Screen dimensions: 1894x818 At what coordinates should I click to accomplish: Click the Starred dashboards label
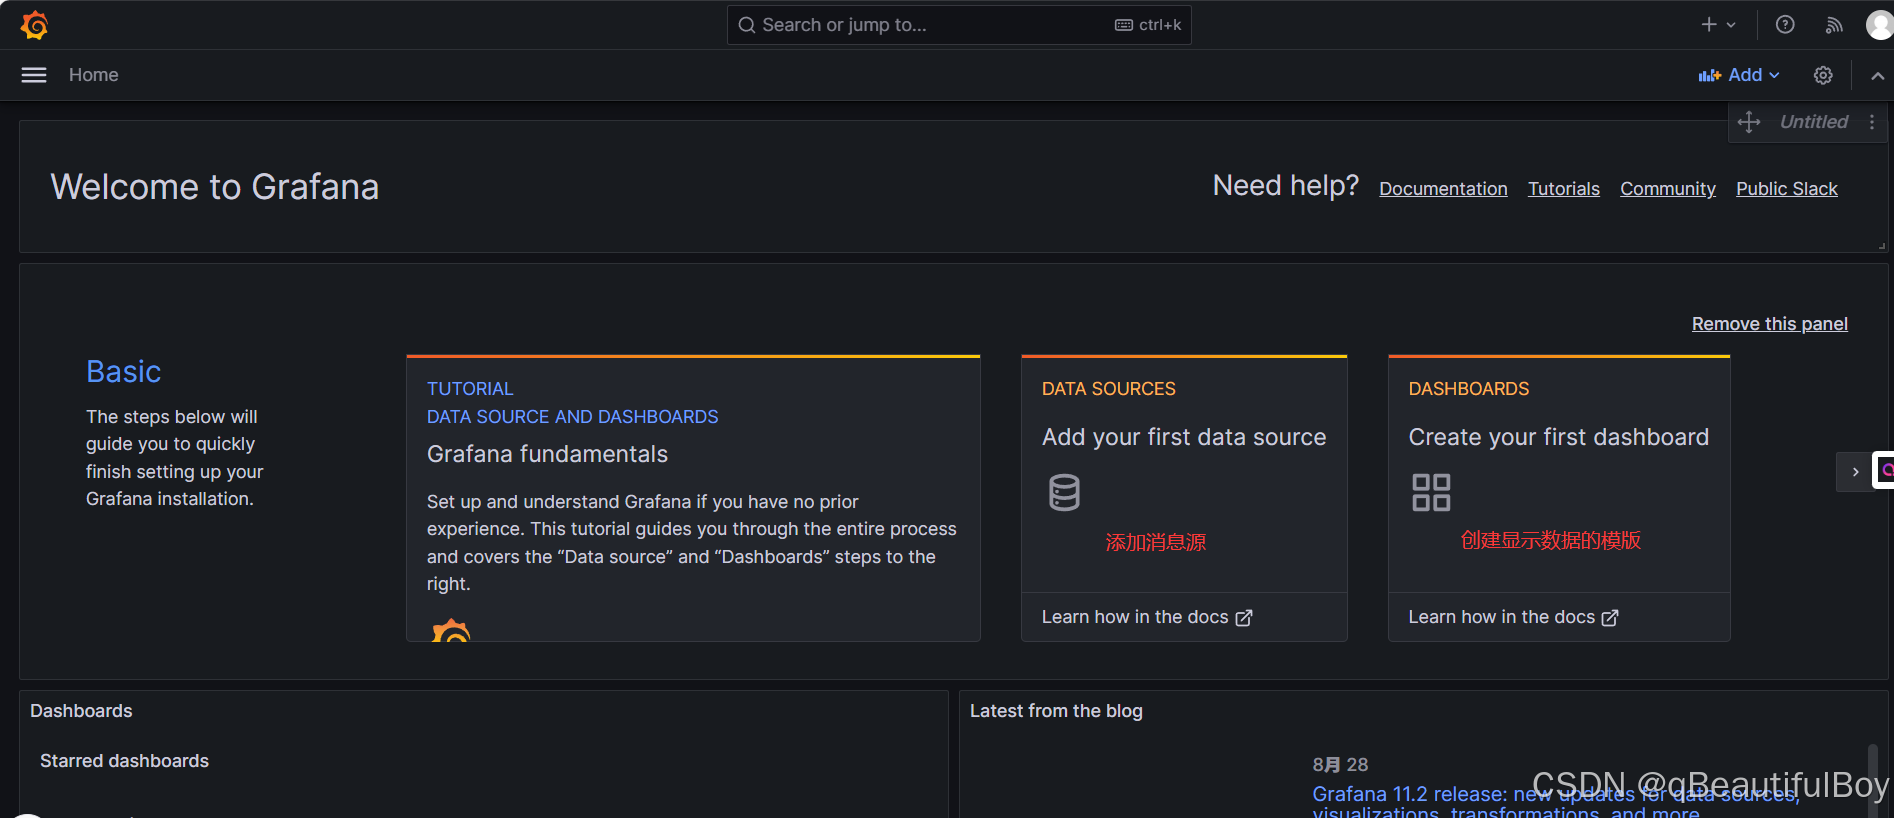click(x=125, y=761)
